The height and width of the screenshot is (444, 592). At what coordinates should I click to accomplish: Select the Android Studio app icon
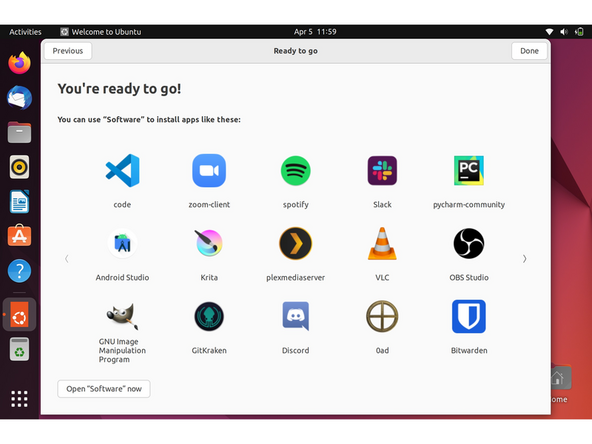122,244
